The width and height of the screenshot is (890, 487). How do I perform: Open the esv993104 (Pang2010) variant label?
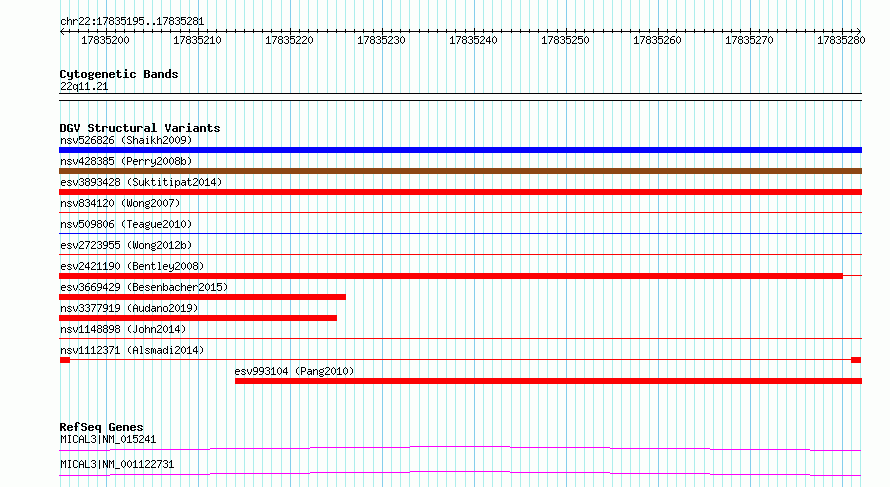[295, 371]
